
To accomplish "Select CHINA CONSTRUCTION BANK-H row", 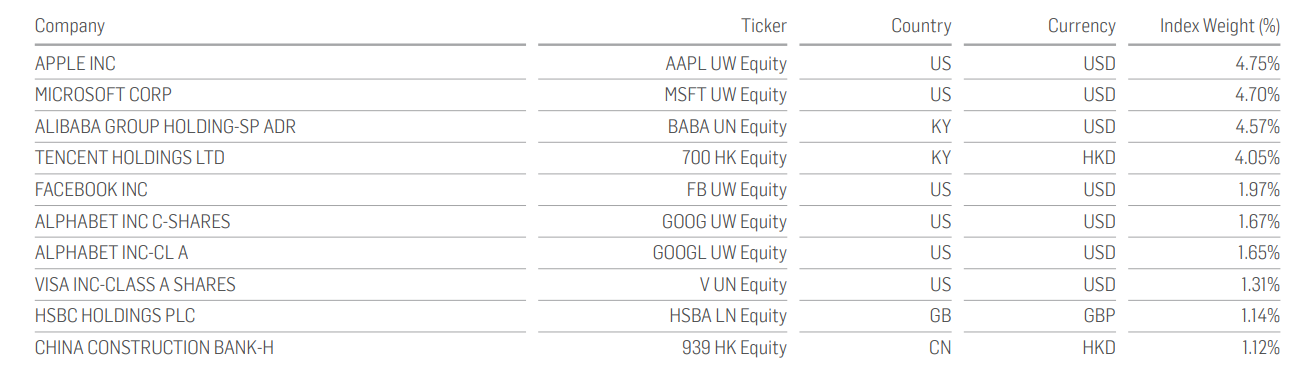I will [658, 348].
